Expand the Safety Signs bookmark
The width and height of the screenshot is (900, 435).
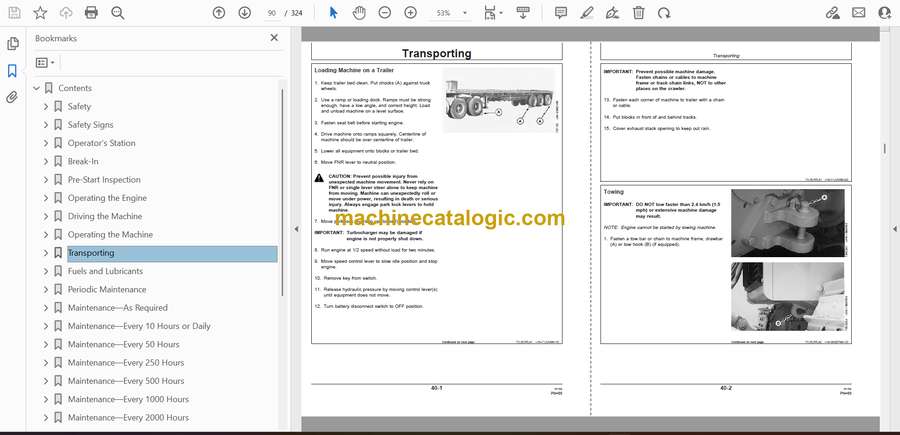[x=46, y=125]
